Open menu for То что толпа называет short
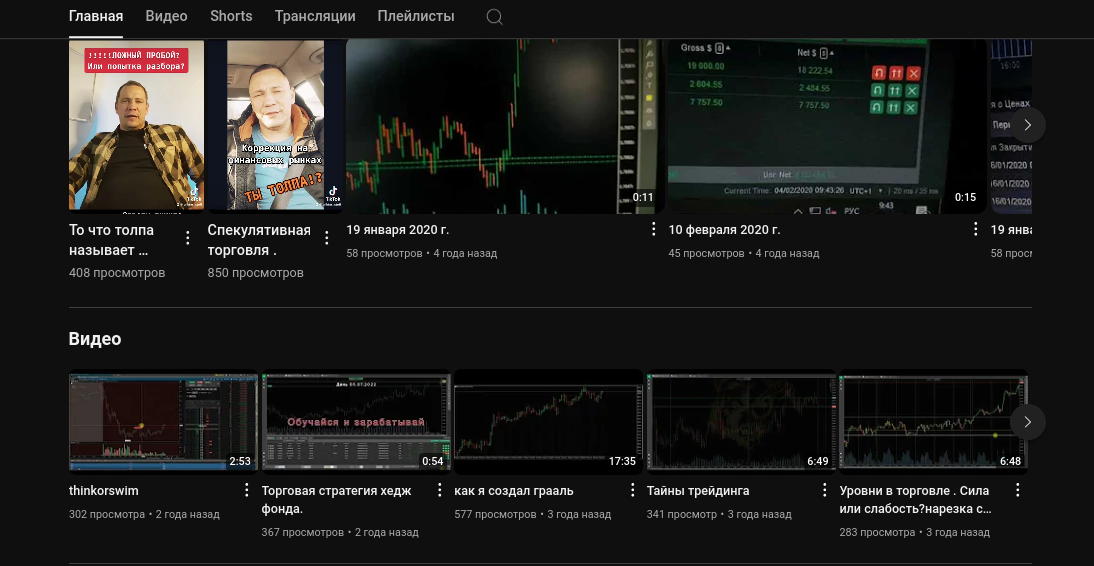The height and width of the screenshot is (566, 1094). click(188, 237)
